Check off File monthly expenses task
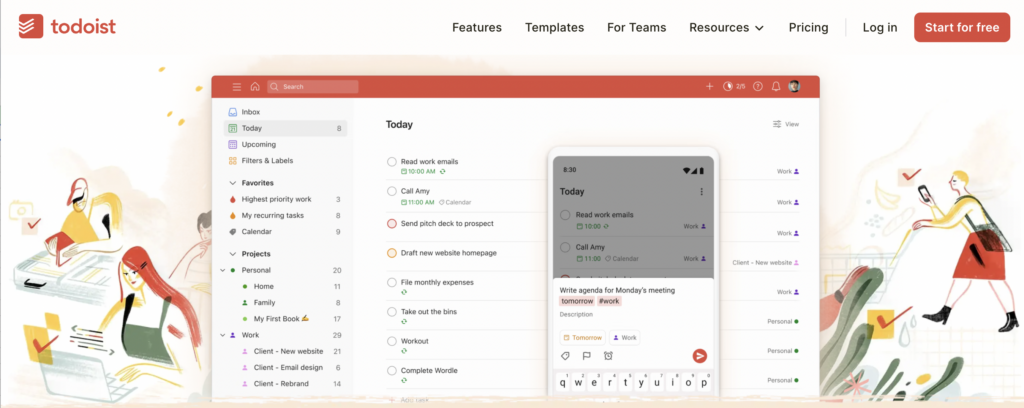 coord(392,282)
